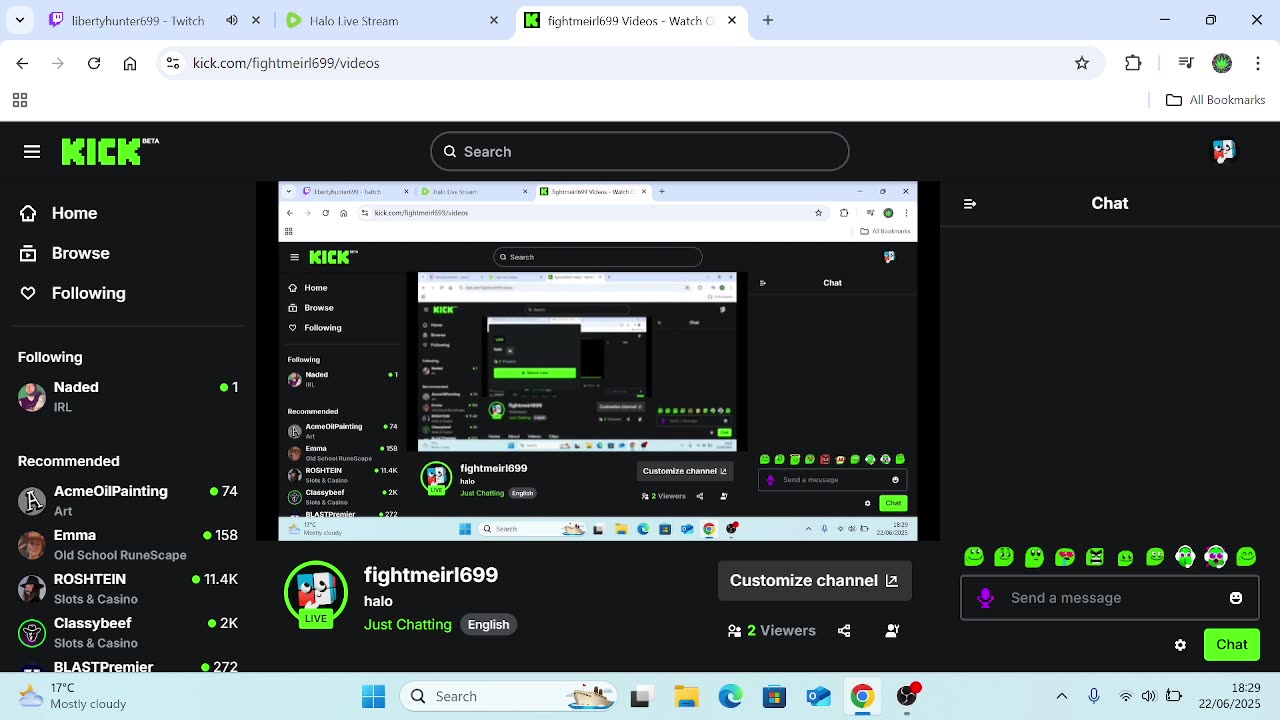Click the address bar URL
Viewport: 1280px width, 720px height.
click(x=286, y=63)
